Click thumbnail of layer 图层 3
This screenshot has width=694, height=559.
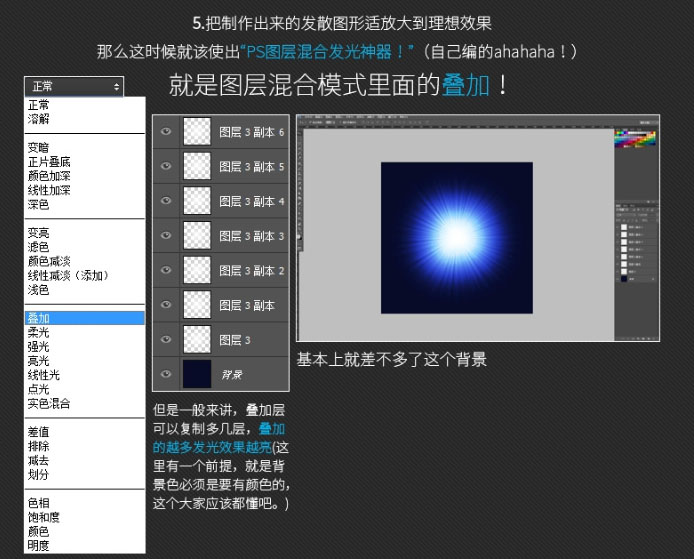(x=197, y=339)
